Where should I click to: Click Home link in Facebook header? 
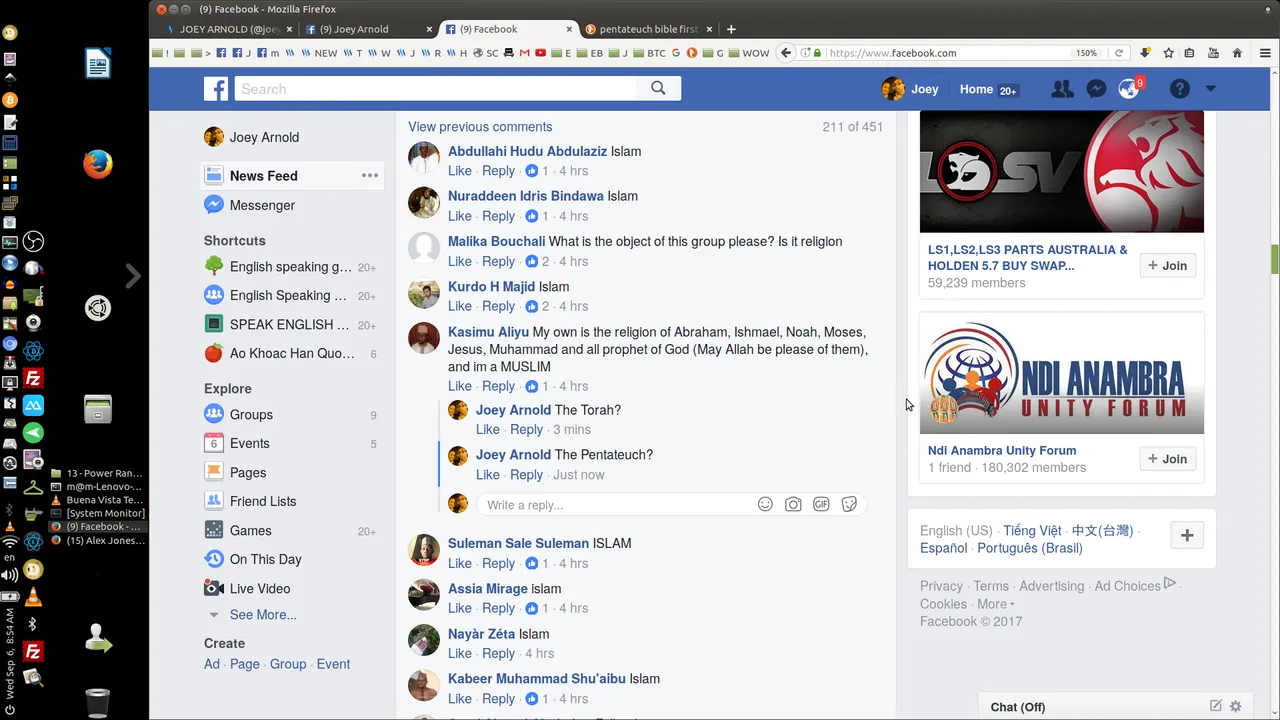[976, 89]
